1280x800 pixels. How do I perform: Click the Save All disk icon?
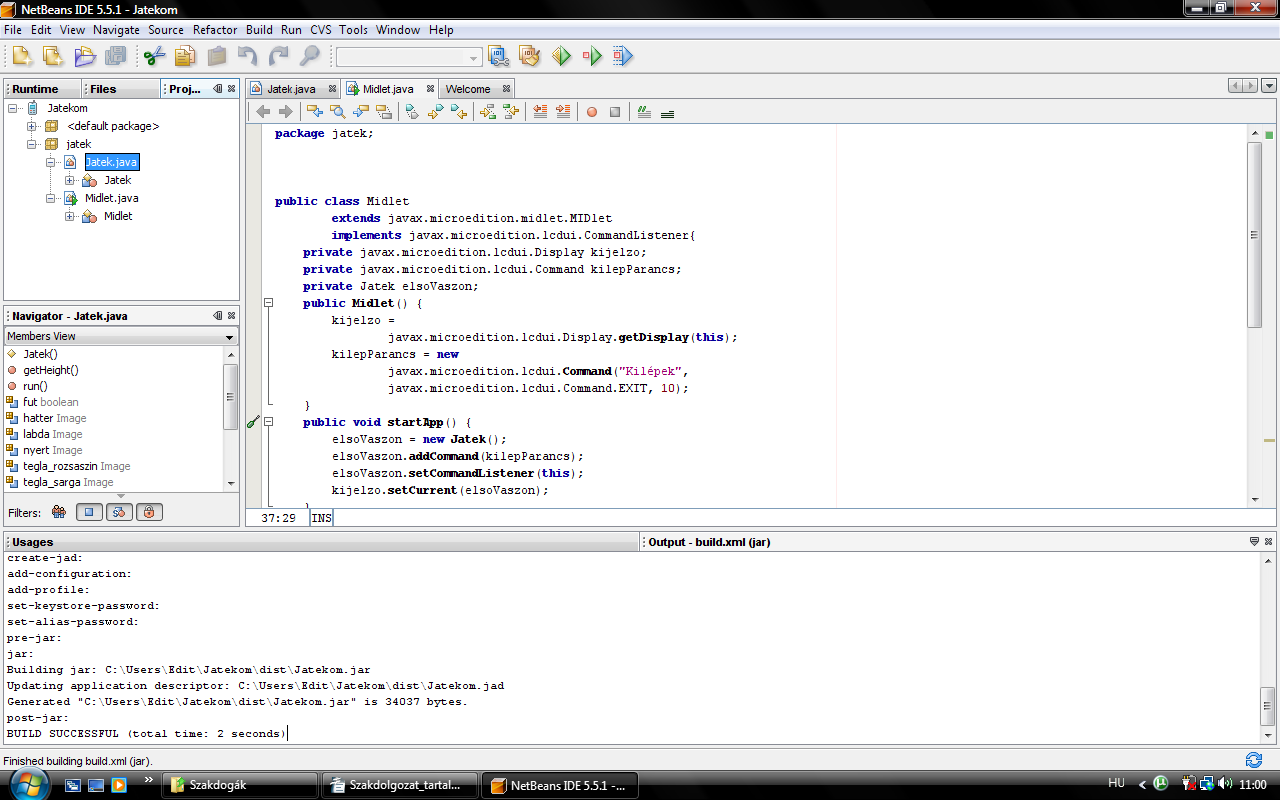116,57
